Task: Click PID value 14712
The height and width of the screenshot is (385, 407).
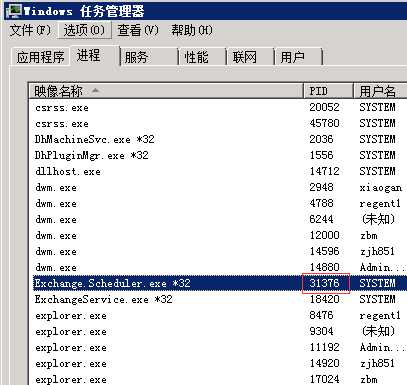Action: coord(324,171)
